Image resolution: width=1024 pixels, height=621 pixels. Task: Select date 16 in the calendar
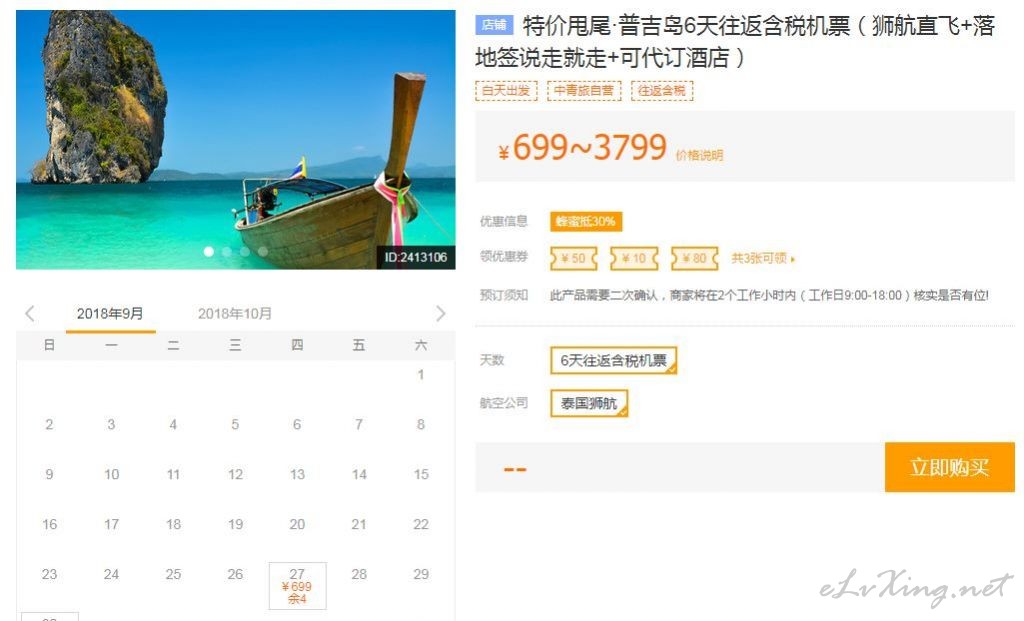[x=49, y=524]
